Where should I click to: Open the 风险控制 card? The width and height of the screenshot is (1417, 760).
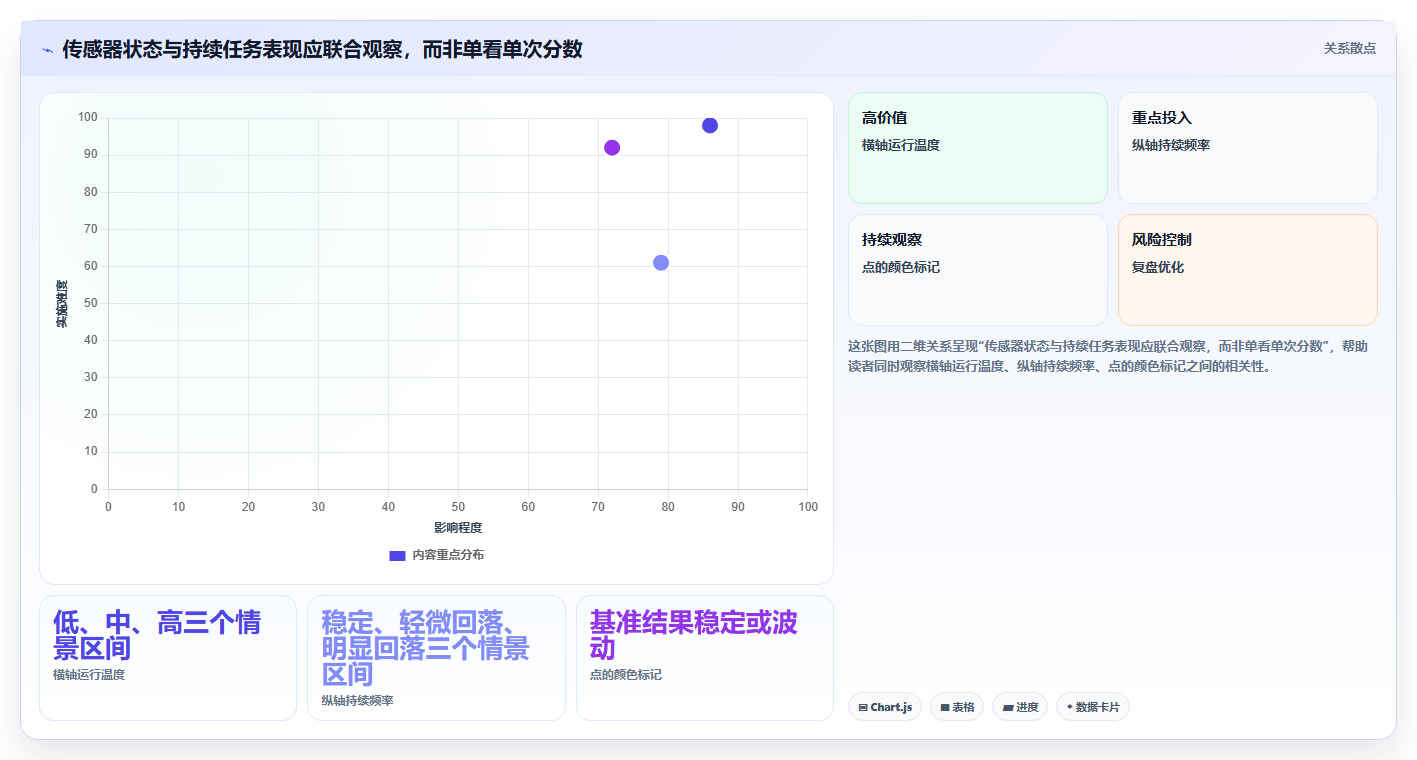1248,270
